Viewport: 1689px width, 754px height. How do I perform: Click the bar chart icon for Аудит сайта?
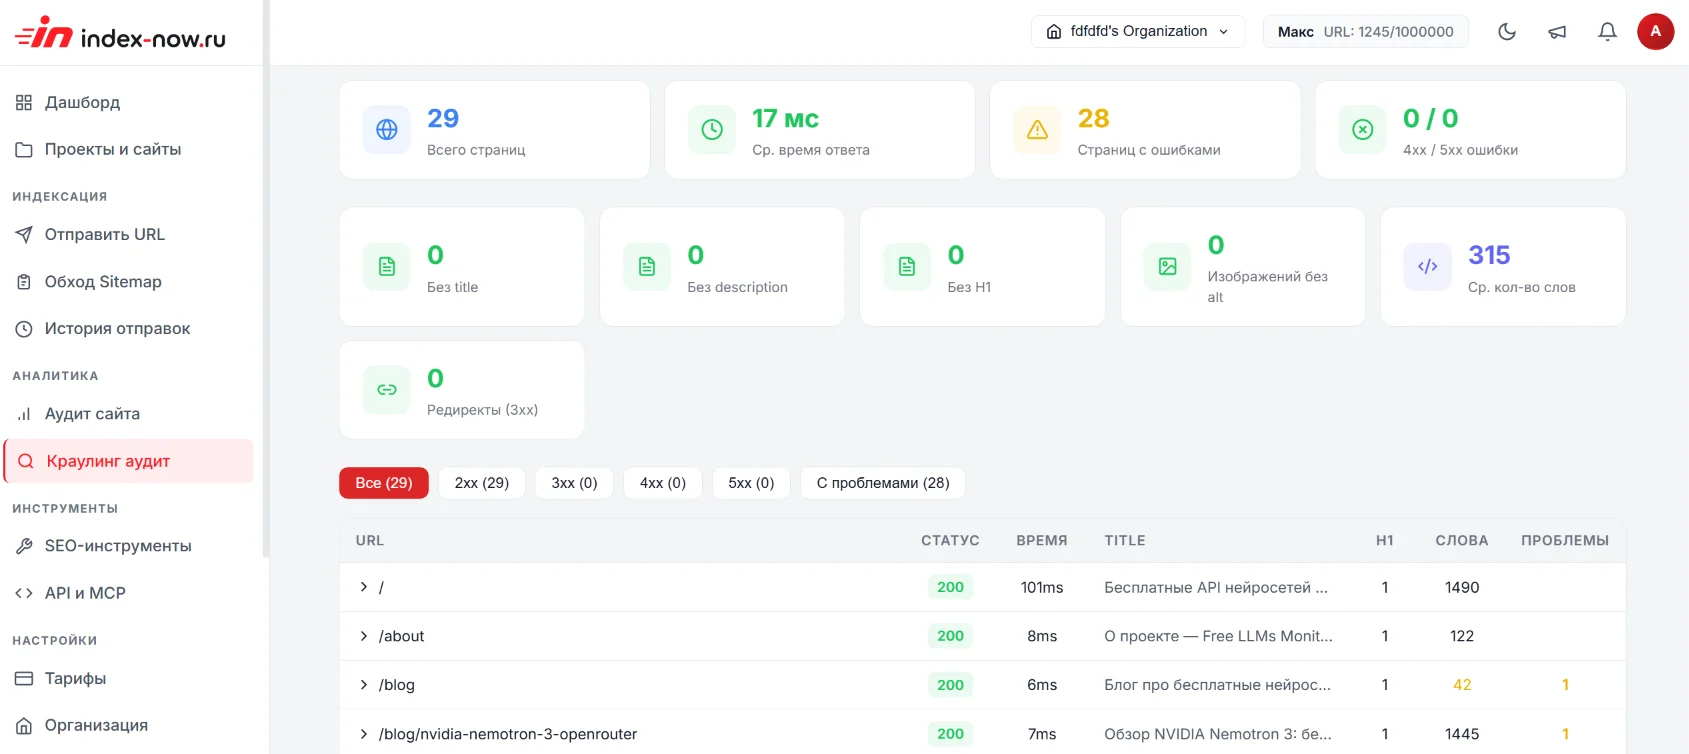coord(24,414)
